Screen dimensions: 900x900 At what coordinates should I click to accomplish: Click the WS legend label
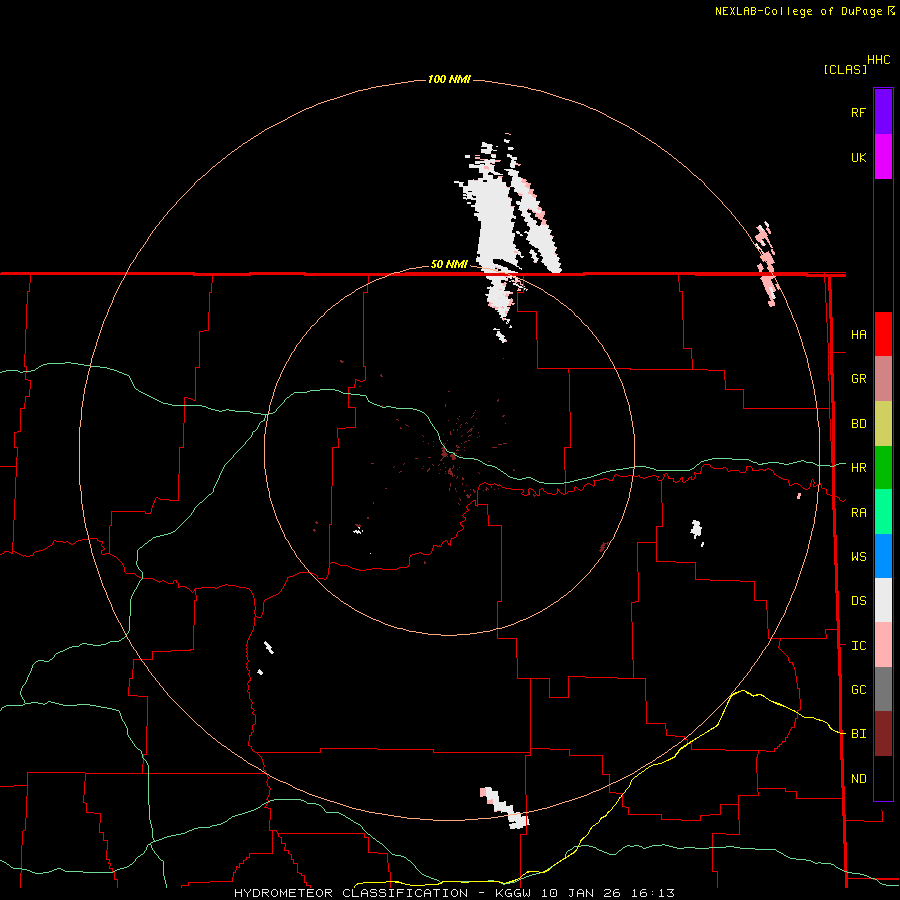[x=858, y=557]
